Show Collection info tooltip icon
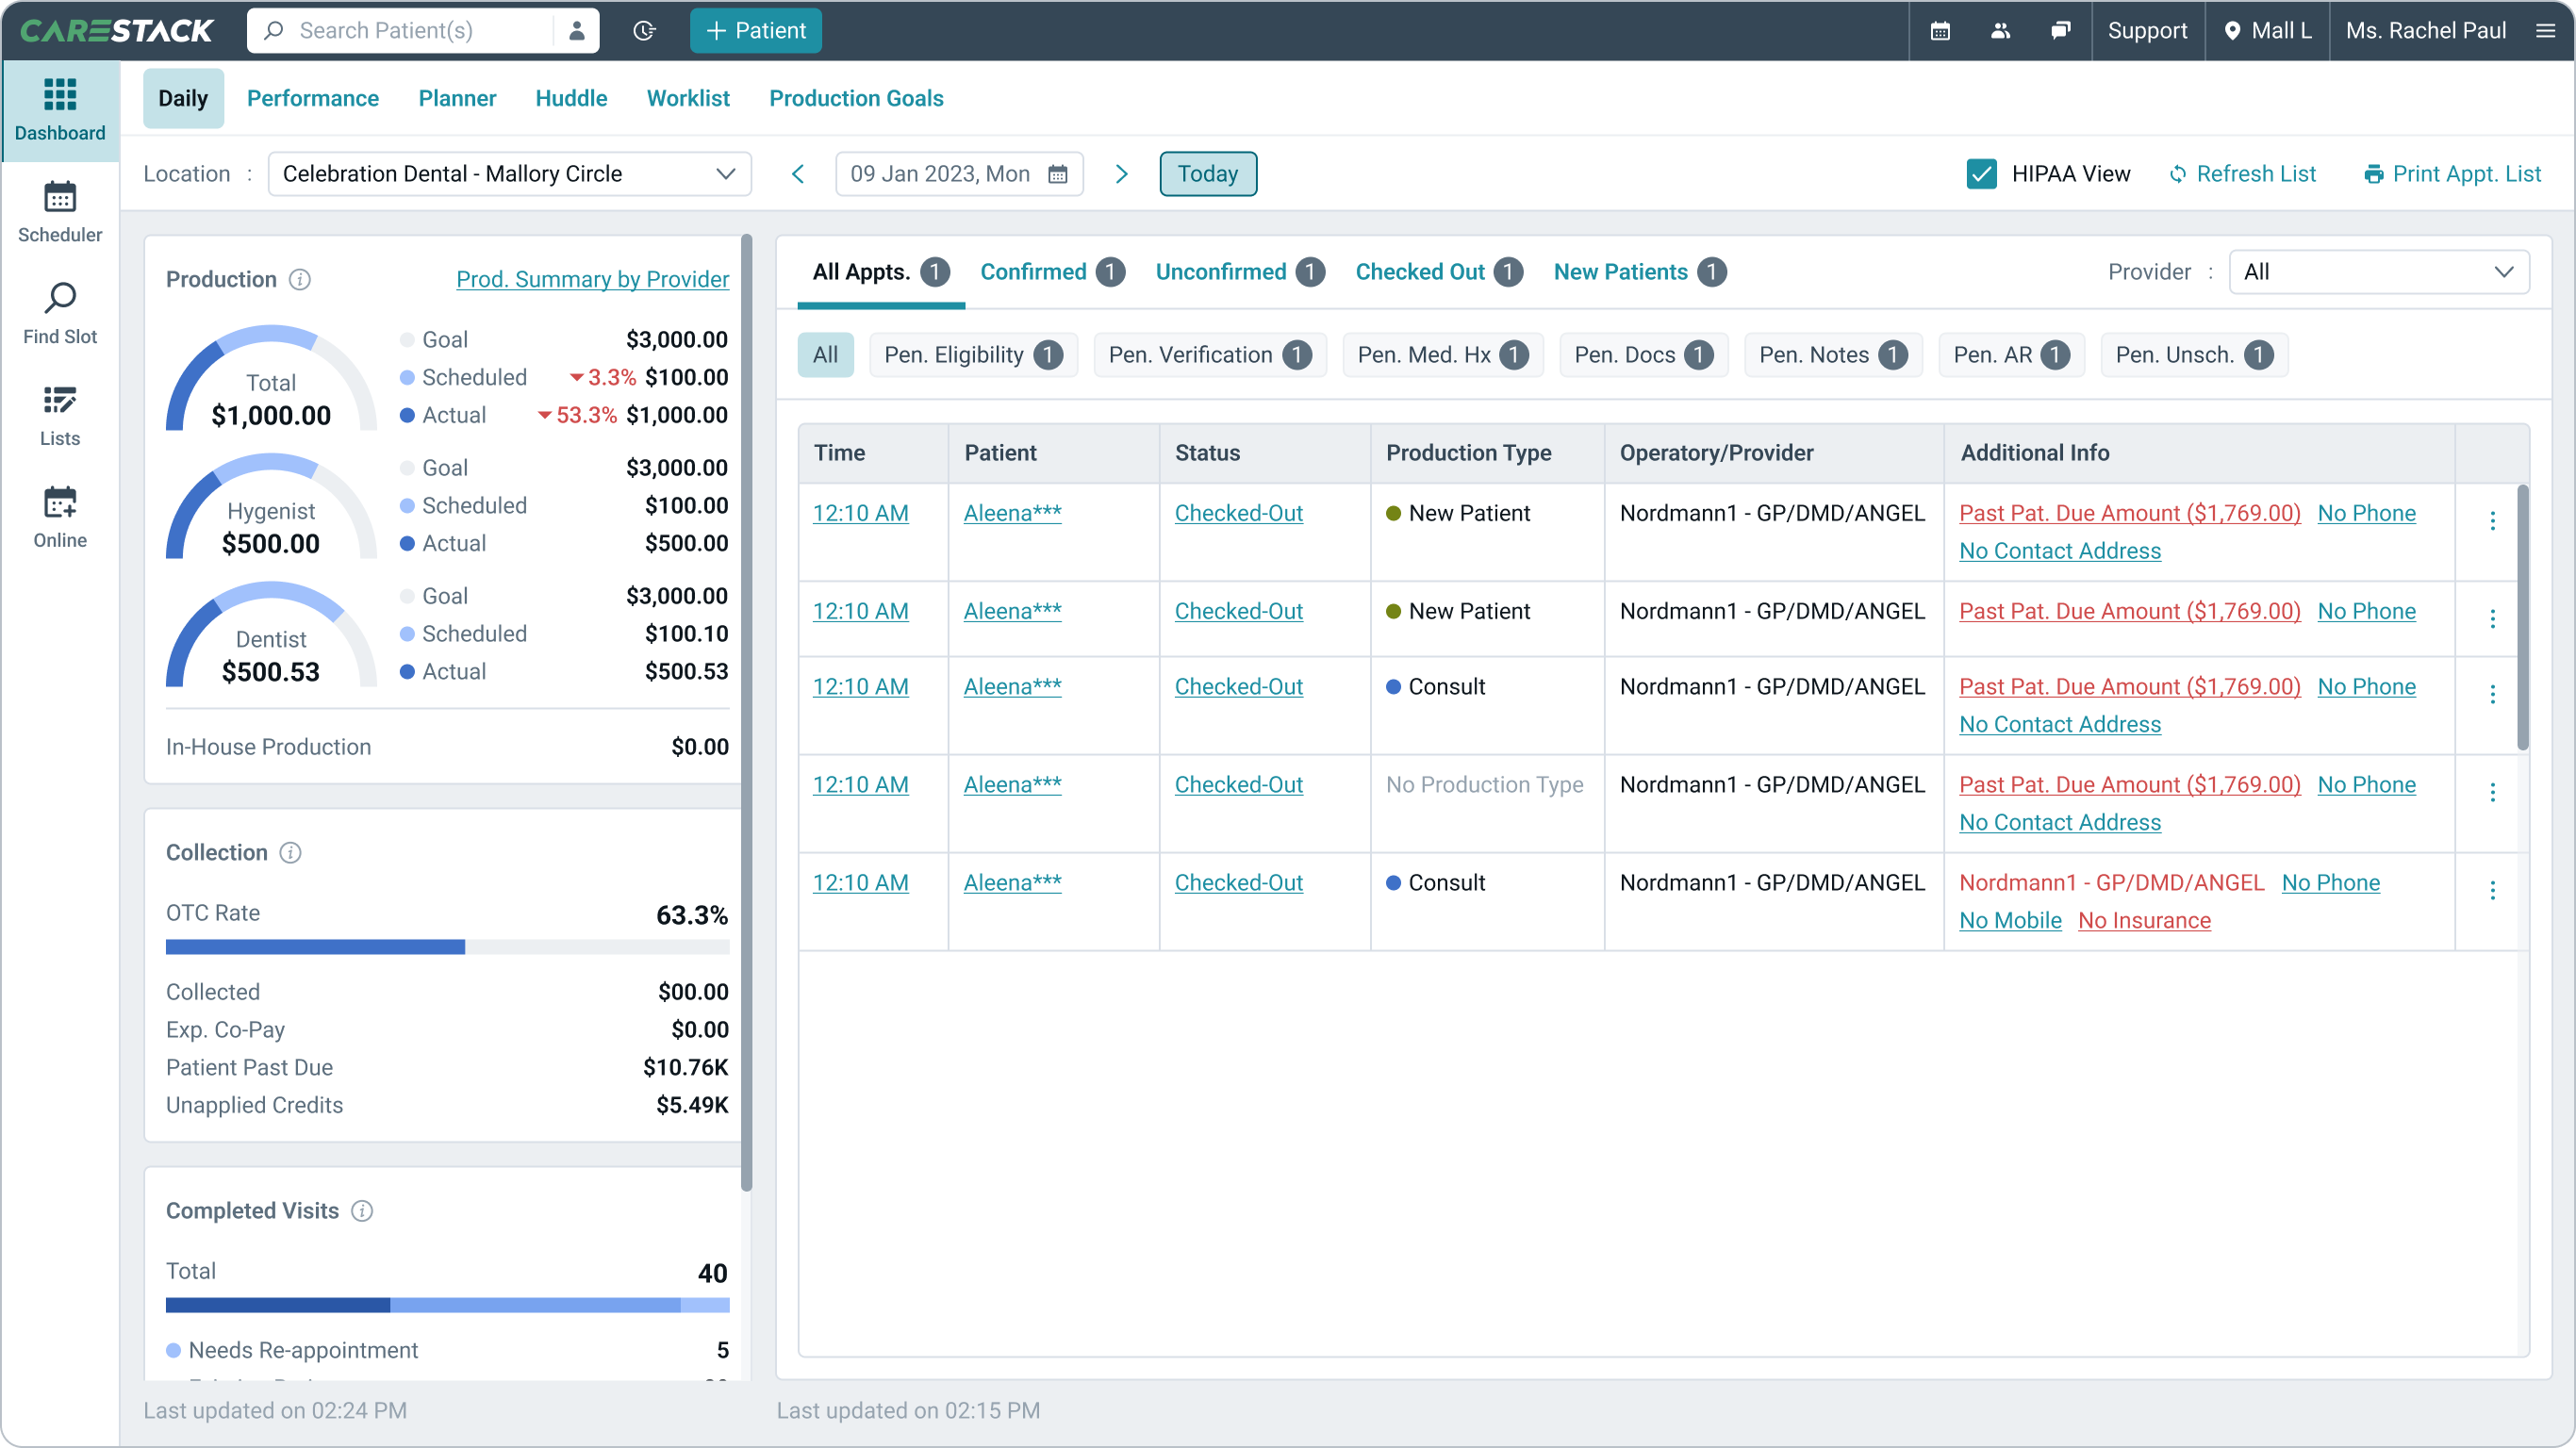 (291, 853)
